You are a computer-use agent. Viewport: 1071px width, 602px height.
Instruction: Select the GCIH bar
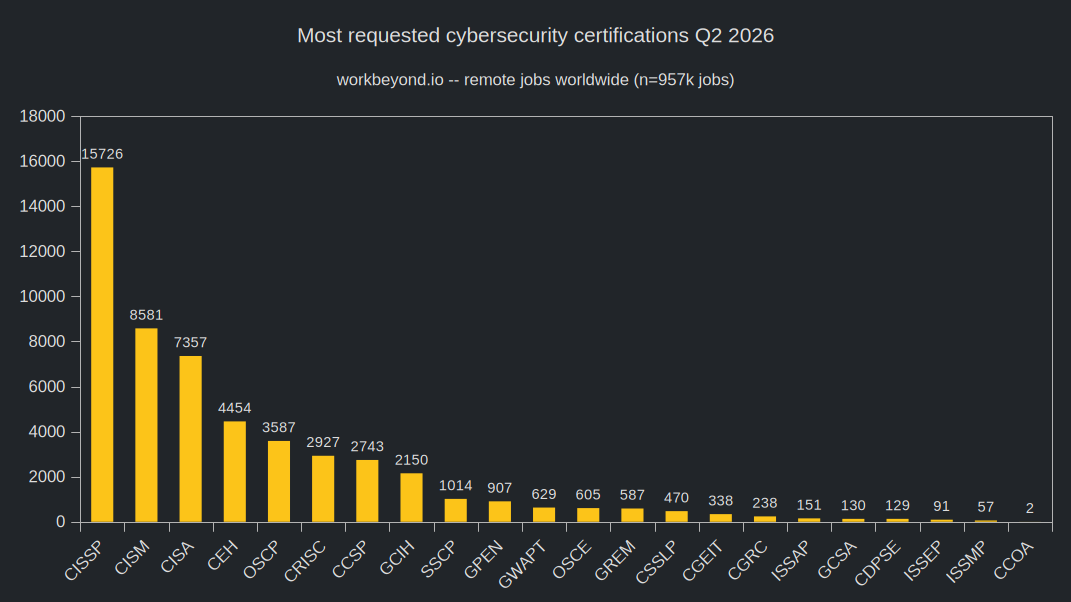pos(411,497)
